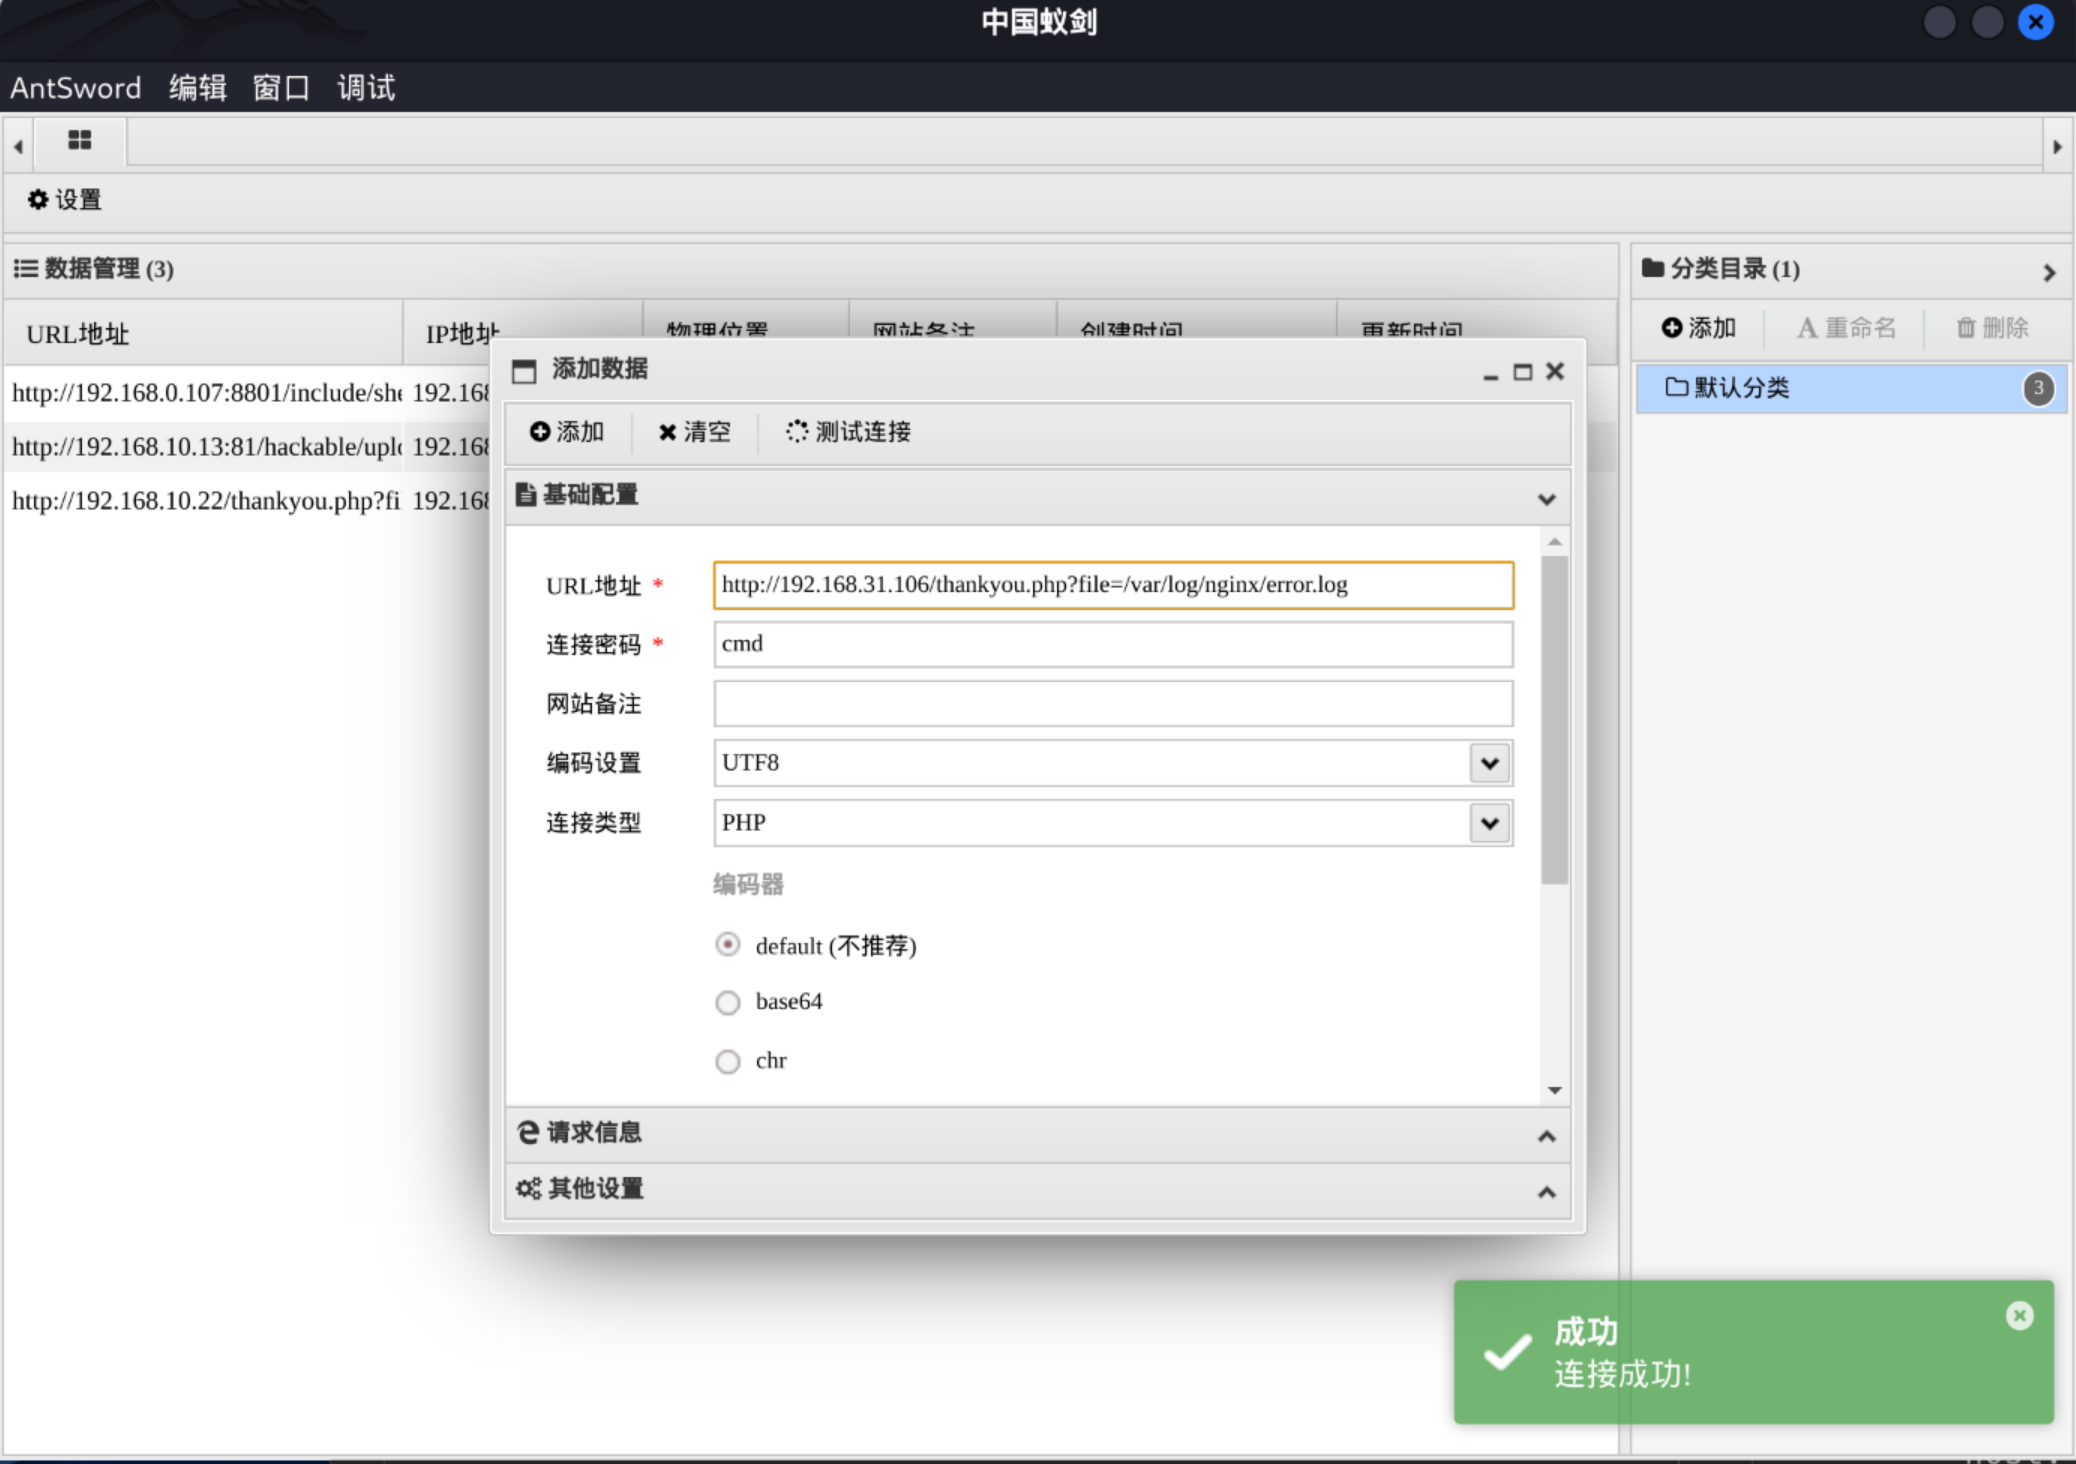Dismiss the 连接成功 notification
Viewport: 2076px width, 1464px height.
tap(2019, 1315)
